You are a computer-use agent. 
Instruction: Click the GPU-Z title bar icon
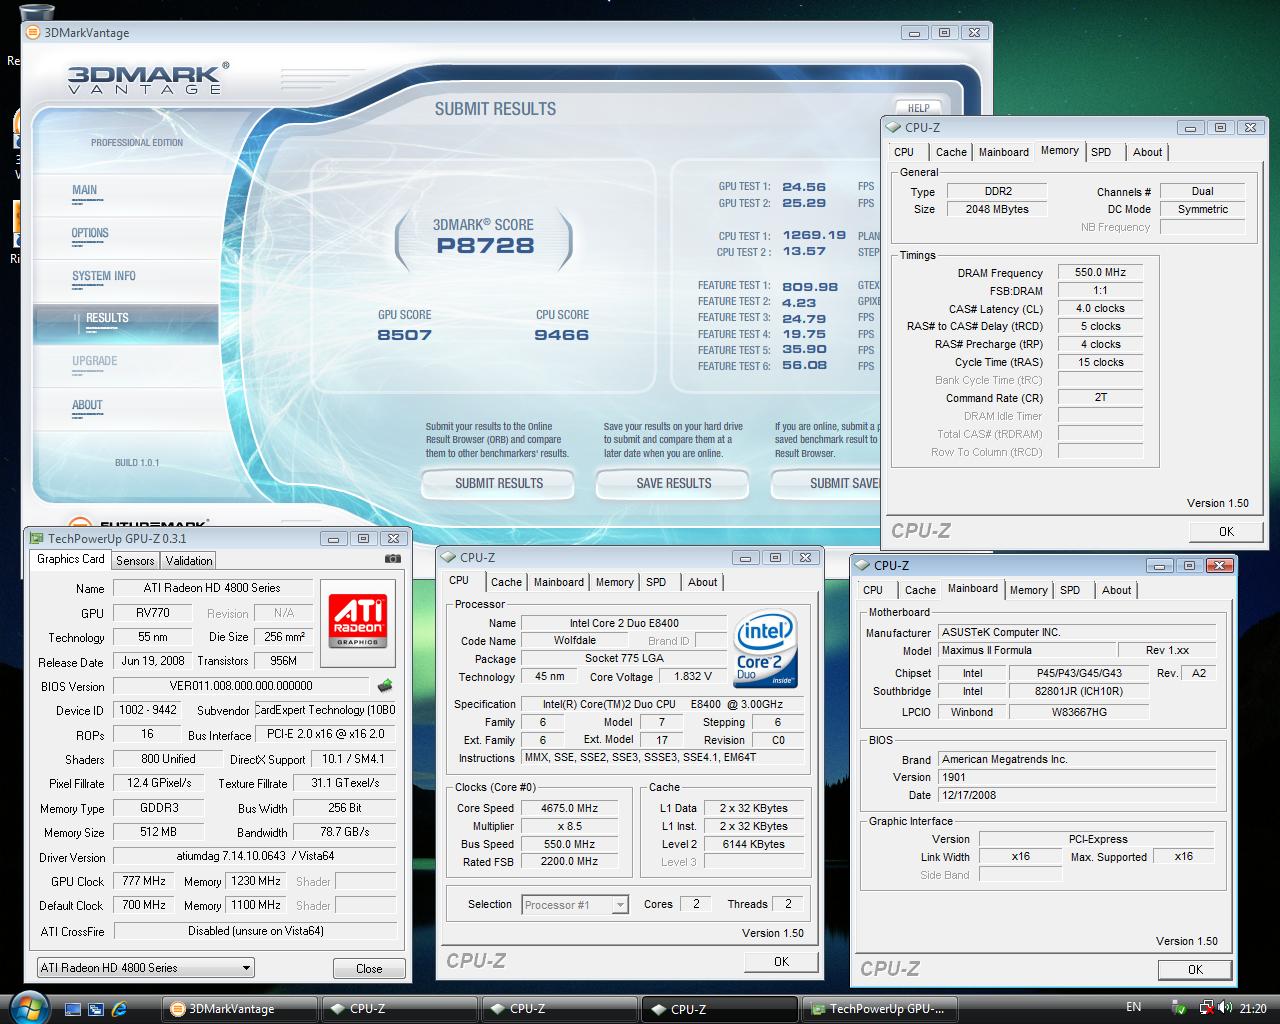click(36, 538)
